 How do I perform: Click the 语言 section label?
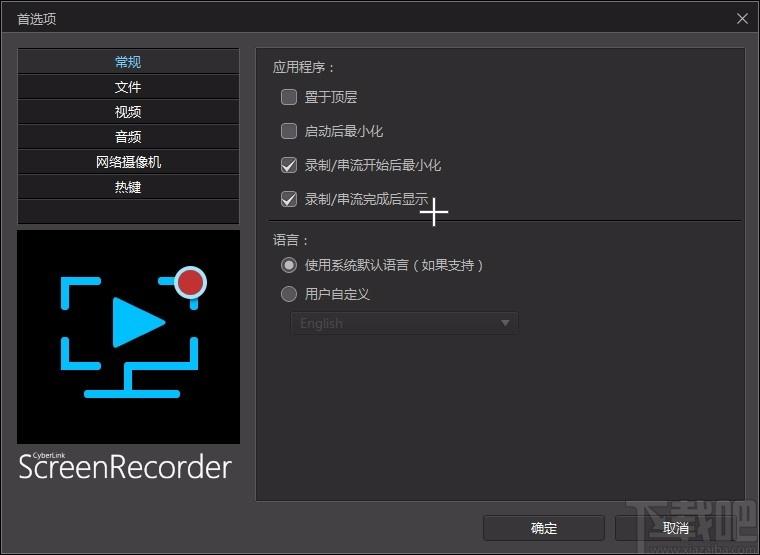pyautogui.click(x=291, y=240)
